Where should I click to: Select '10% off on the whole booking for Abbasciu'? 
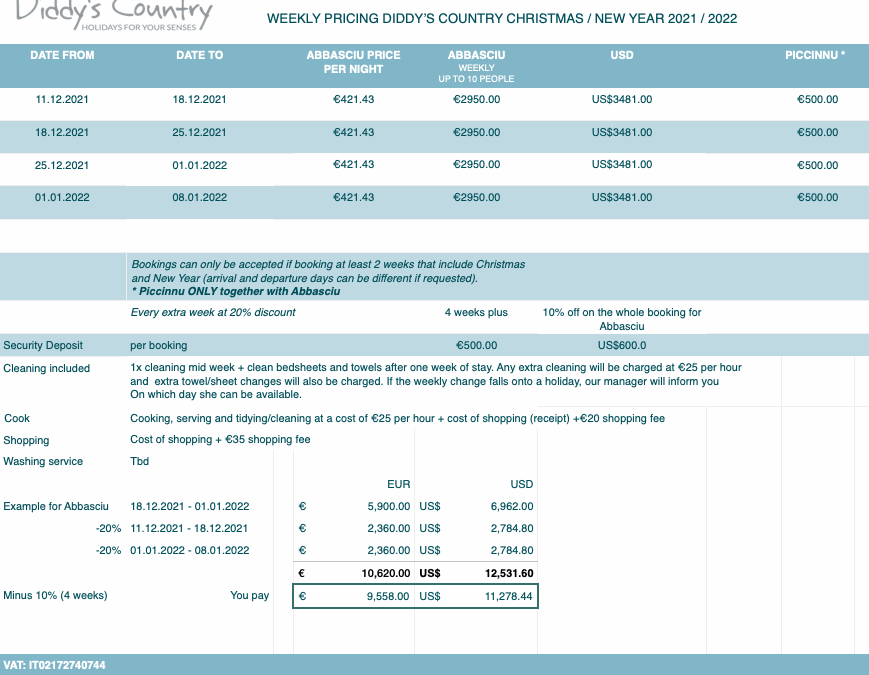622,319
